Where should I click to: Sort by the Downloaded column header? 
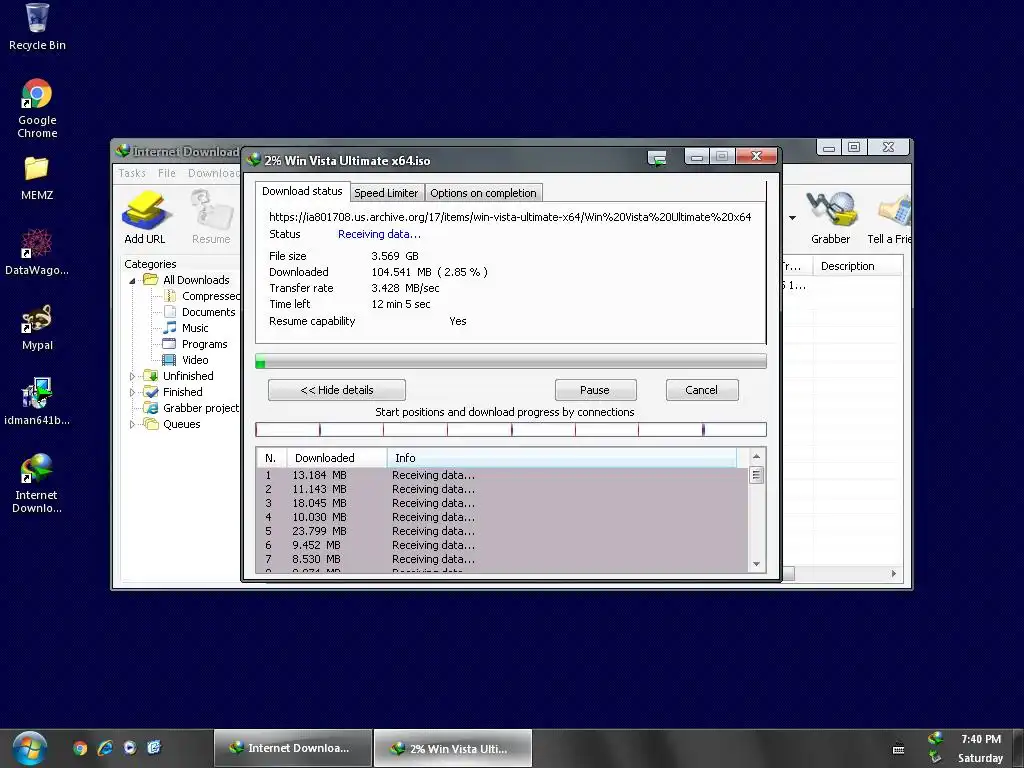(x=337, y=458)
